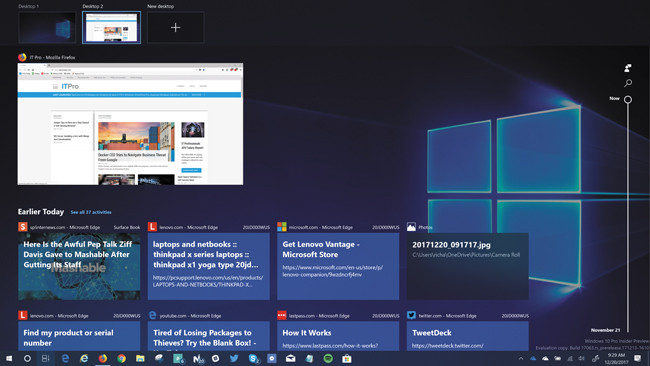Open the 20171220_091717.jpg photo activity

(x=468, y=266)
